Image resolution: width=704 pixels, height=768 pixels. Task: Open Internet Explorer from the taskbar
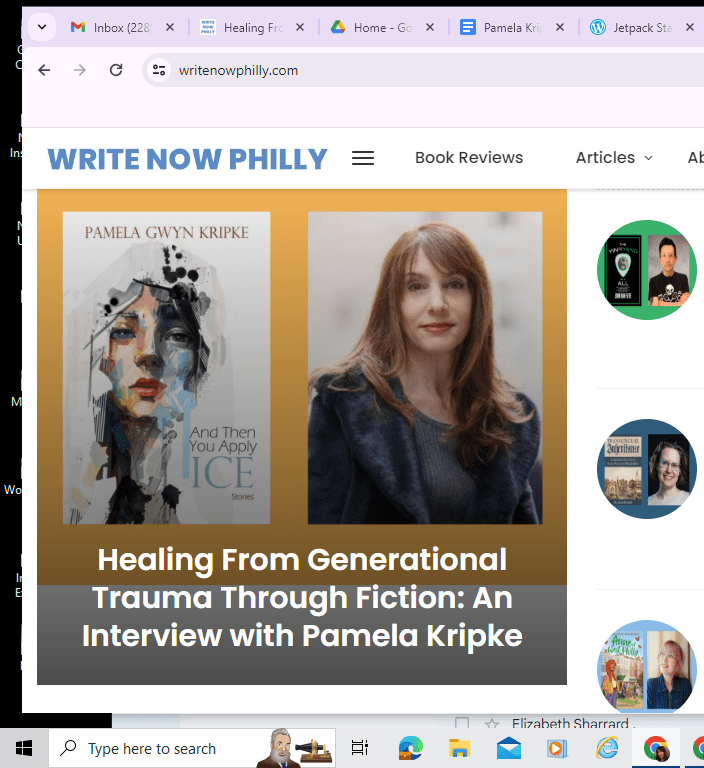tap(607, 748)
